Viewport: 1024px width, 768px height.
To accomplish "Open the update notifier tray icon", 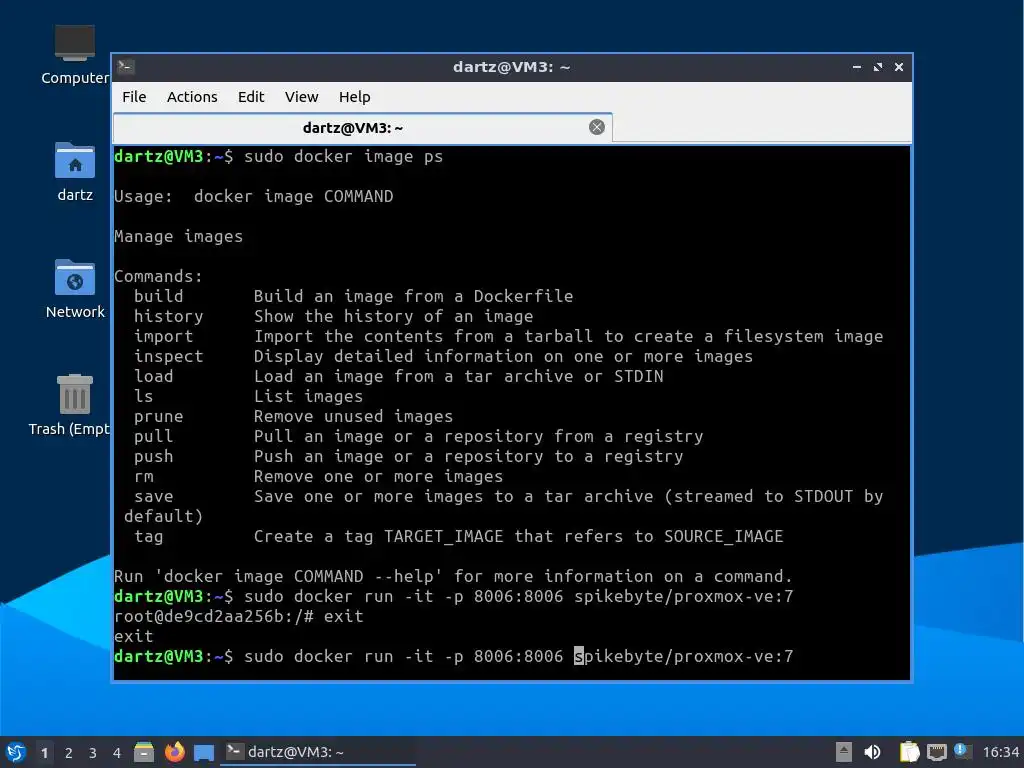I will [x=961, y=751].
